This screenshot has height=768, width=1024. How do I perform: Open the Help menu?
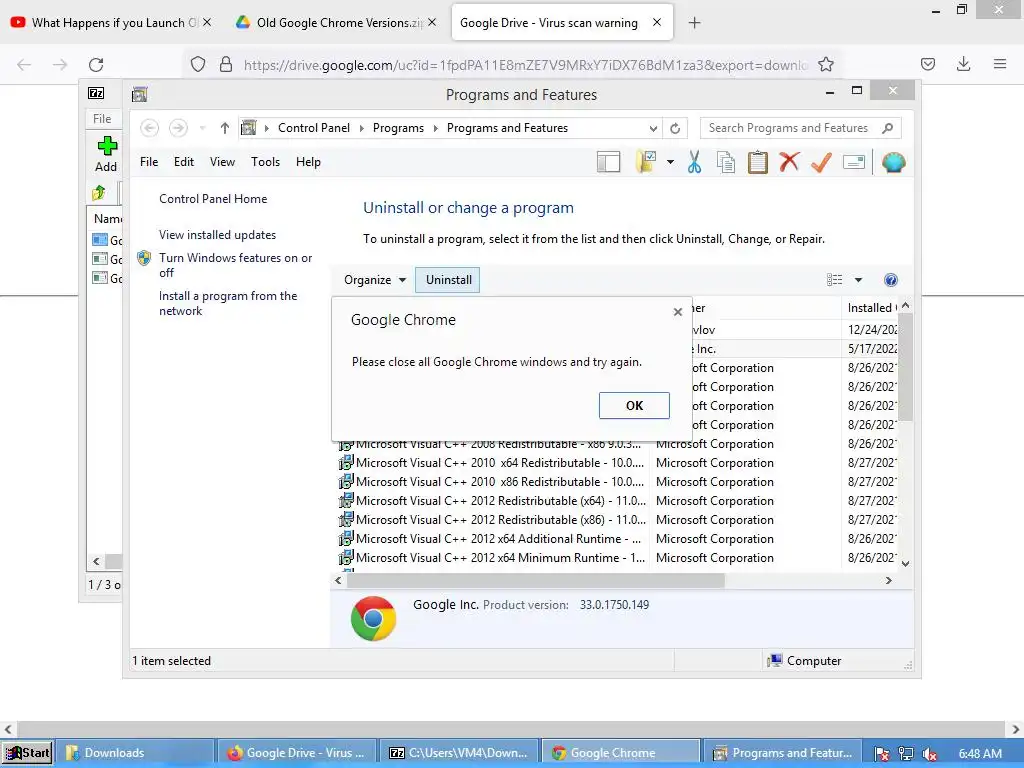308,162
